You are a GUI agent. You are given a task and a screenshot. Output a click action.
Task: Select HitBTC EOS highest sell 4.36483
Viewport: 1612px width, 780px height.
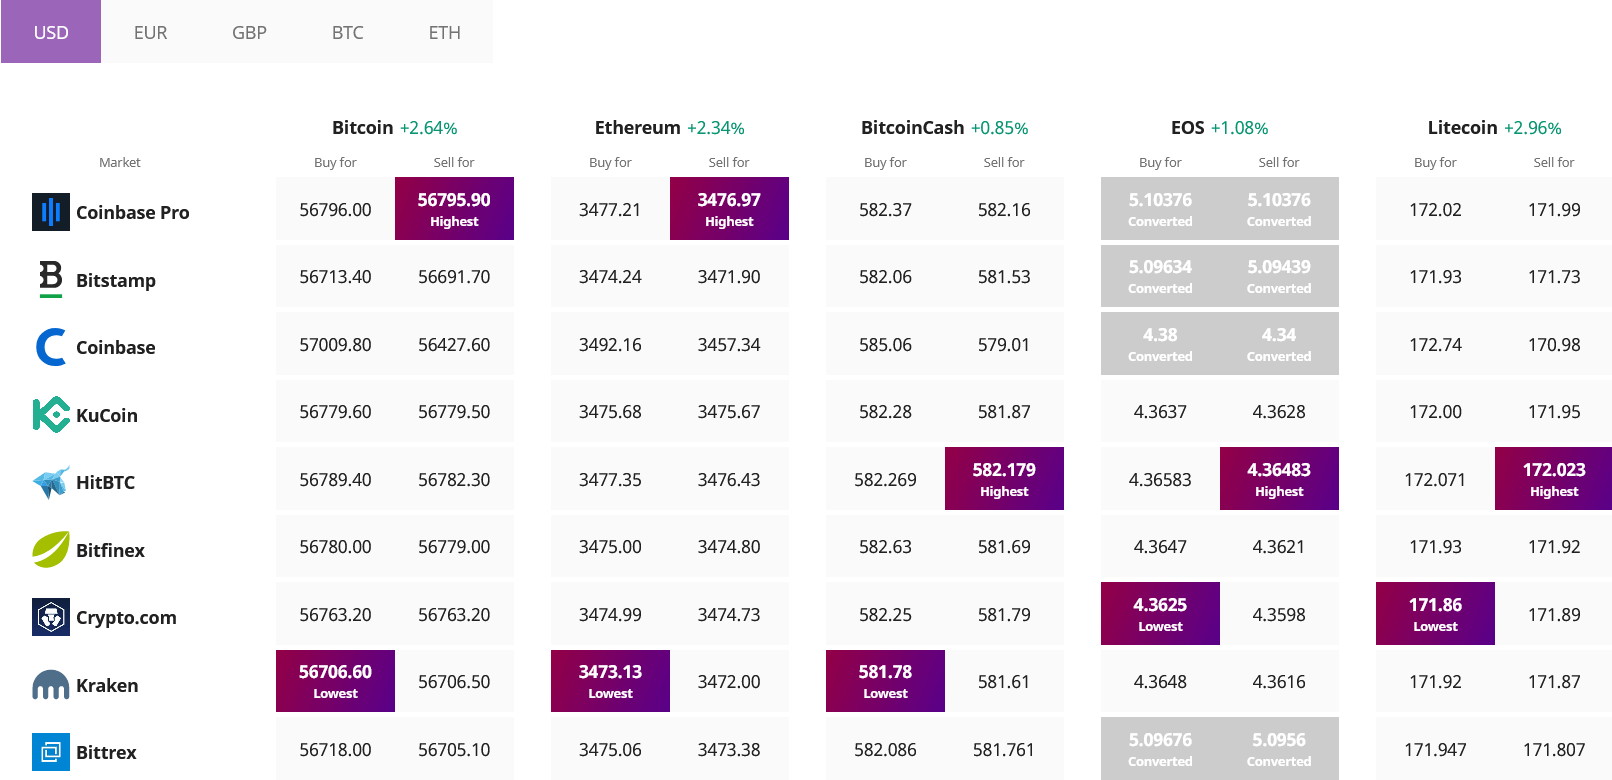1279,478
